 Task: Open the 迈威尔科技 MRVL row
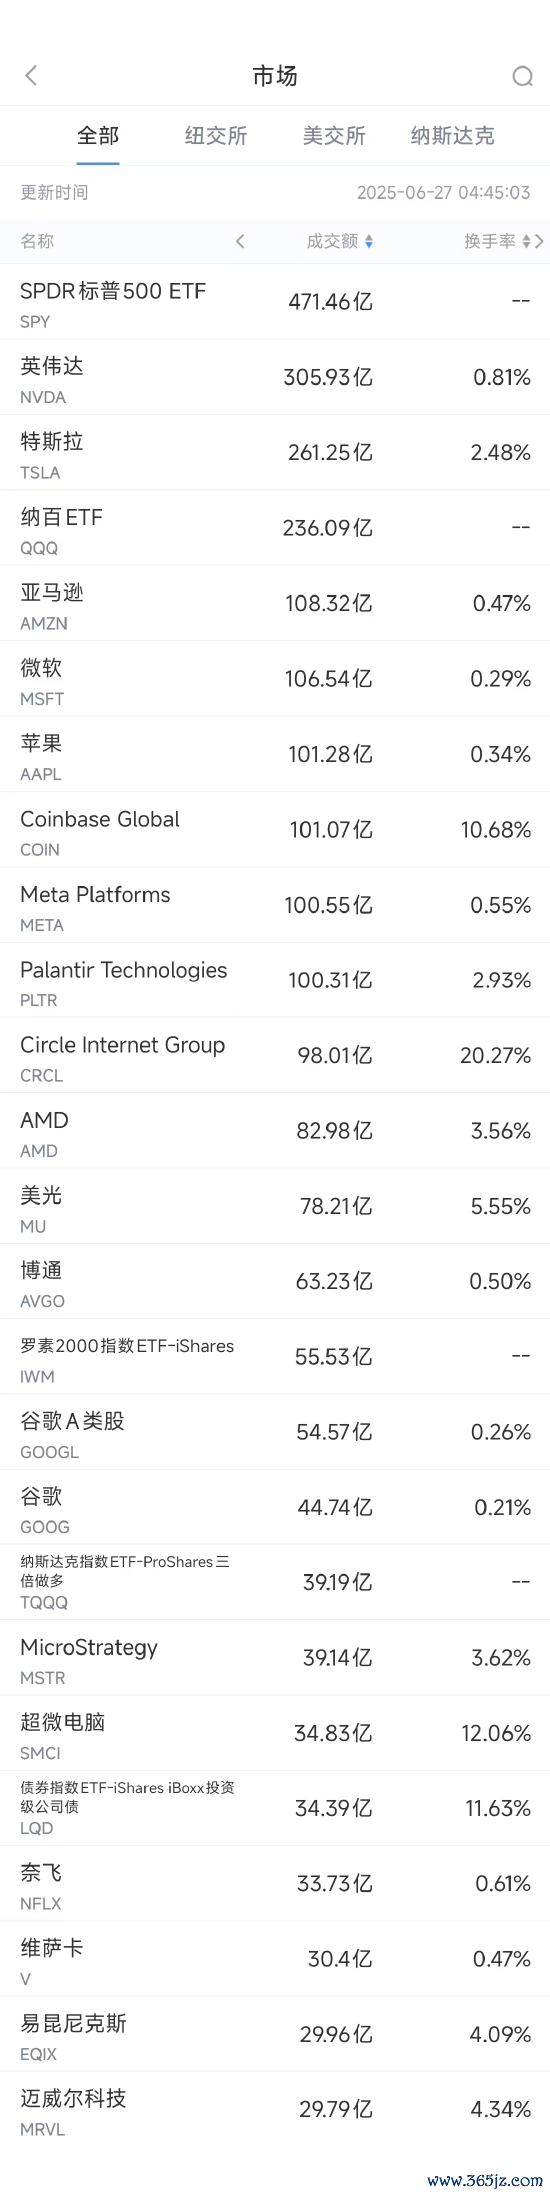pyautogui.click(x=275, y=2109)
